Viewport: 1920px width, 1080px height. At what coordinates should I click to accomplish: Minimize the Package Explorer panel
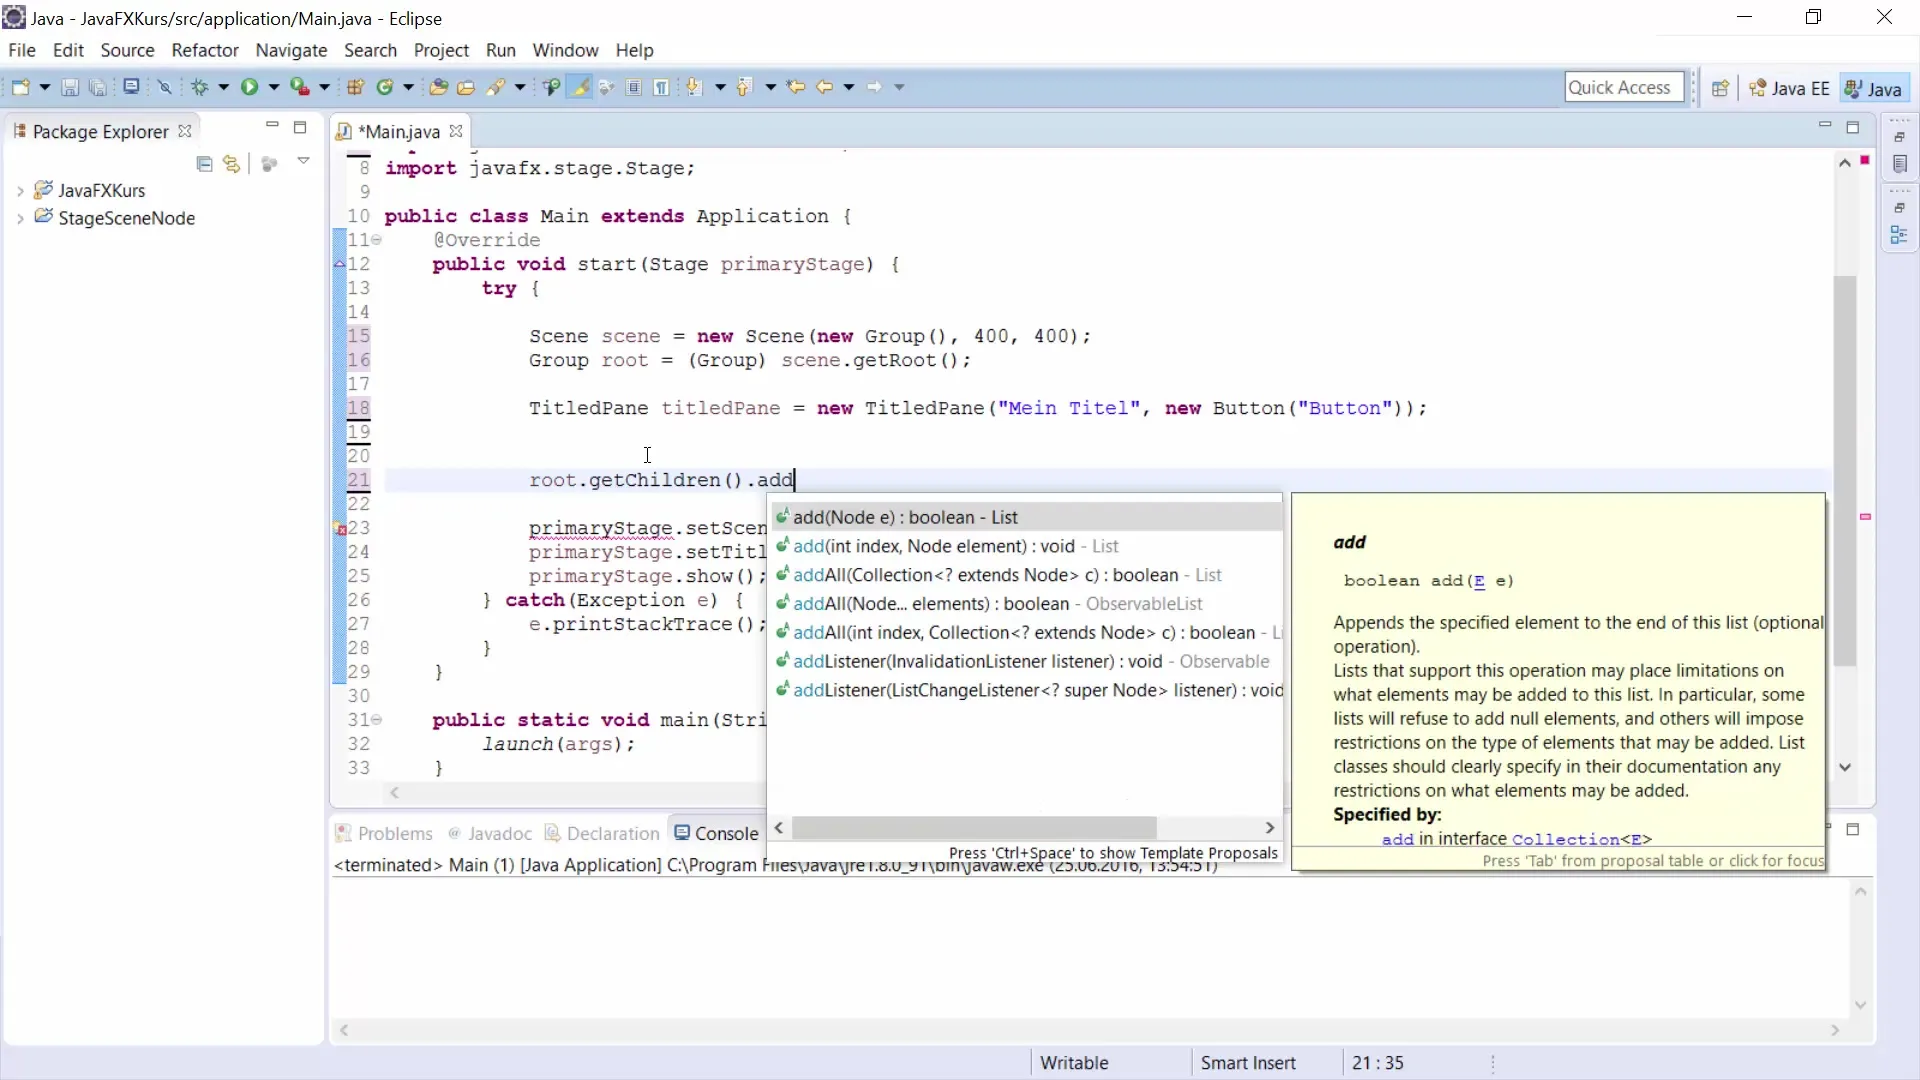point(272,125)
